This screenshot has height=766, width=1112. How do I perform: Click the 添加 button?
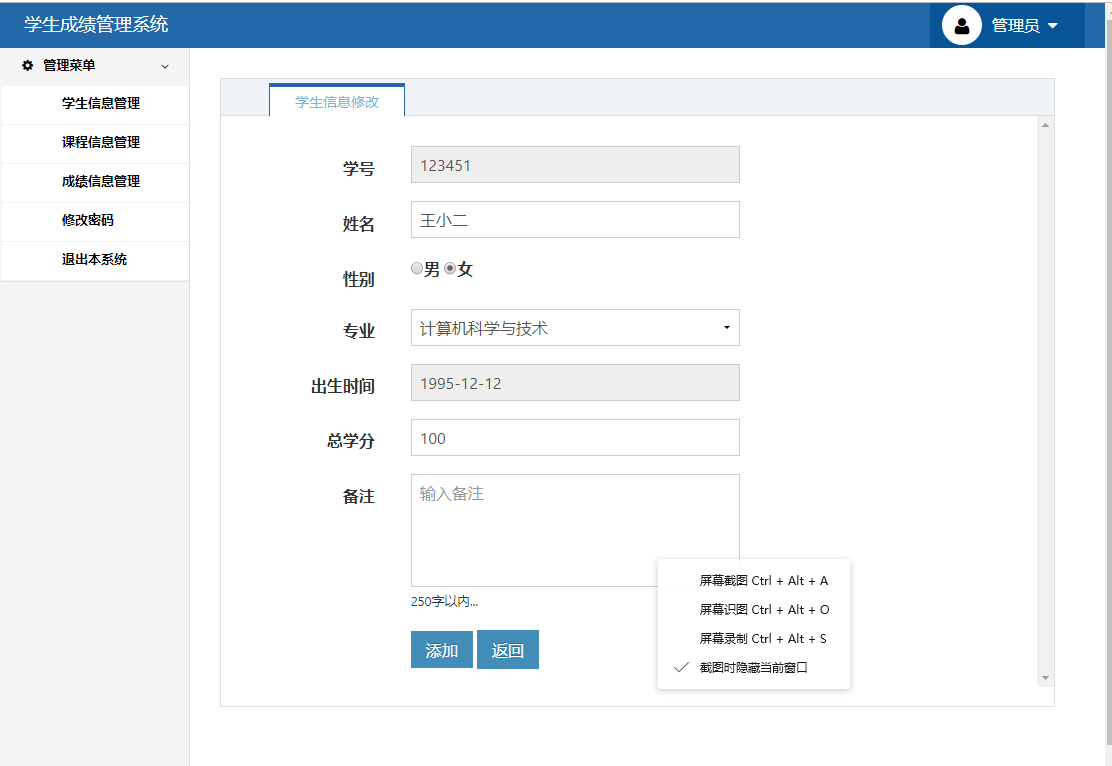pyautogui.click(x=442, y=650)
